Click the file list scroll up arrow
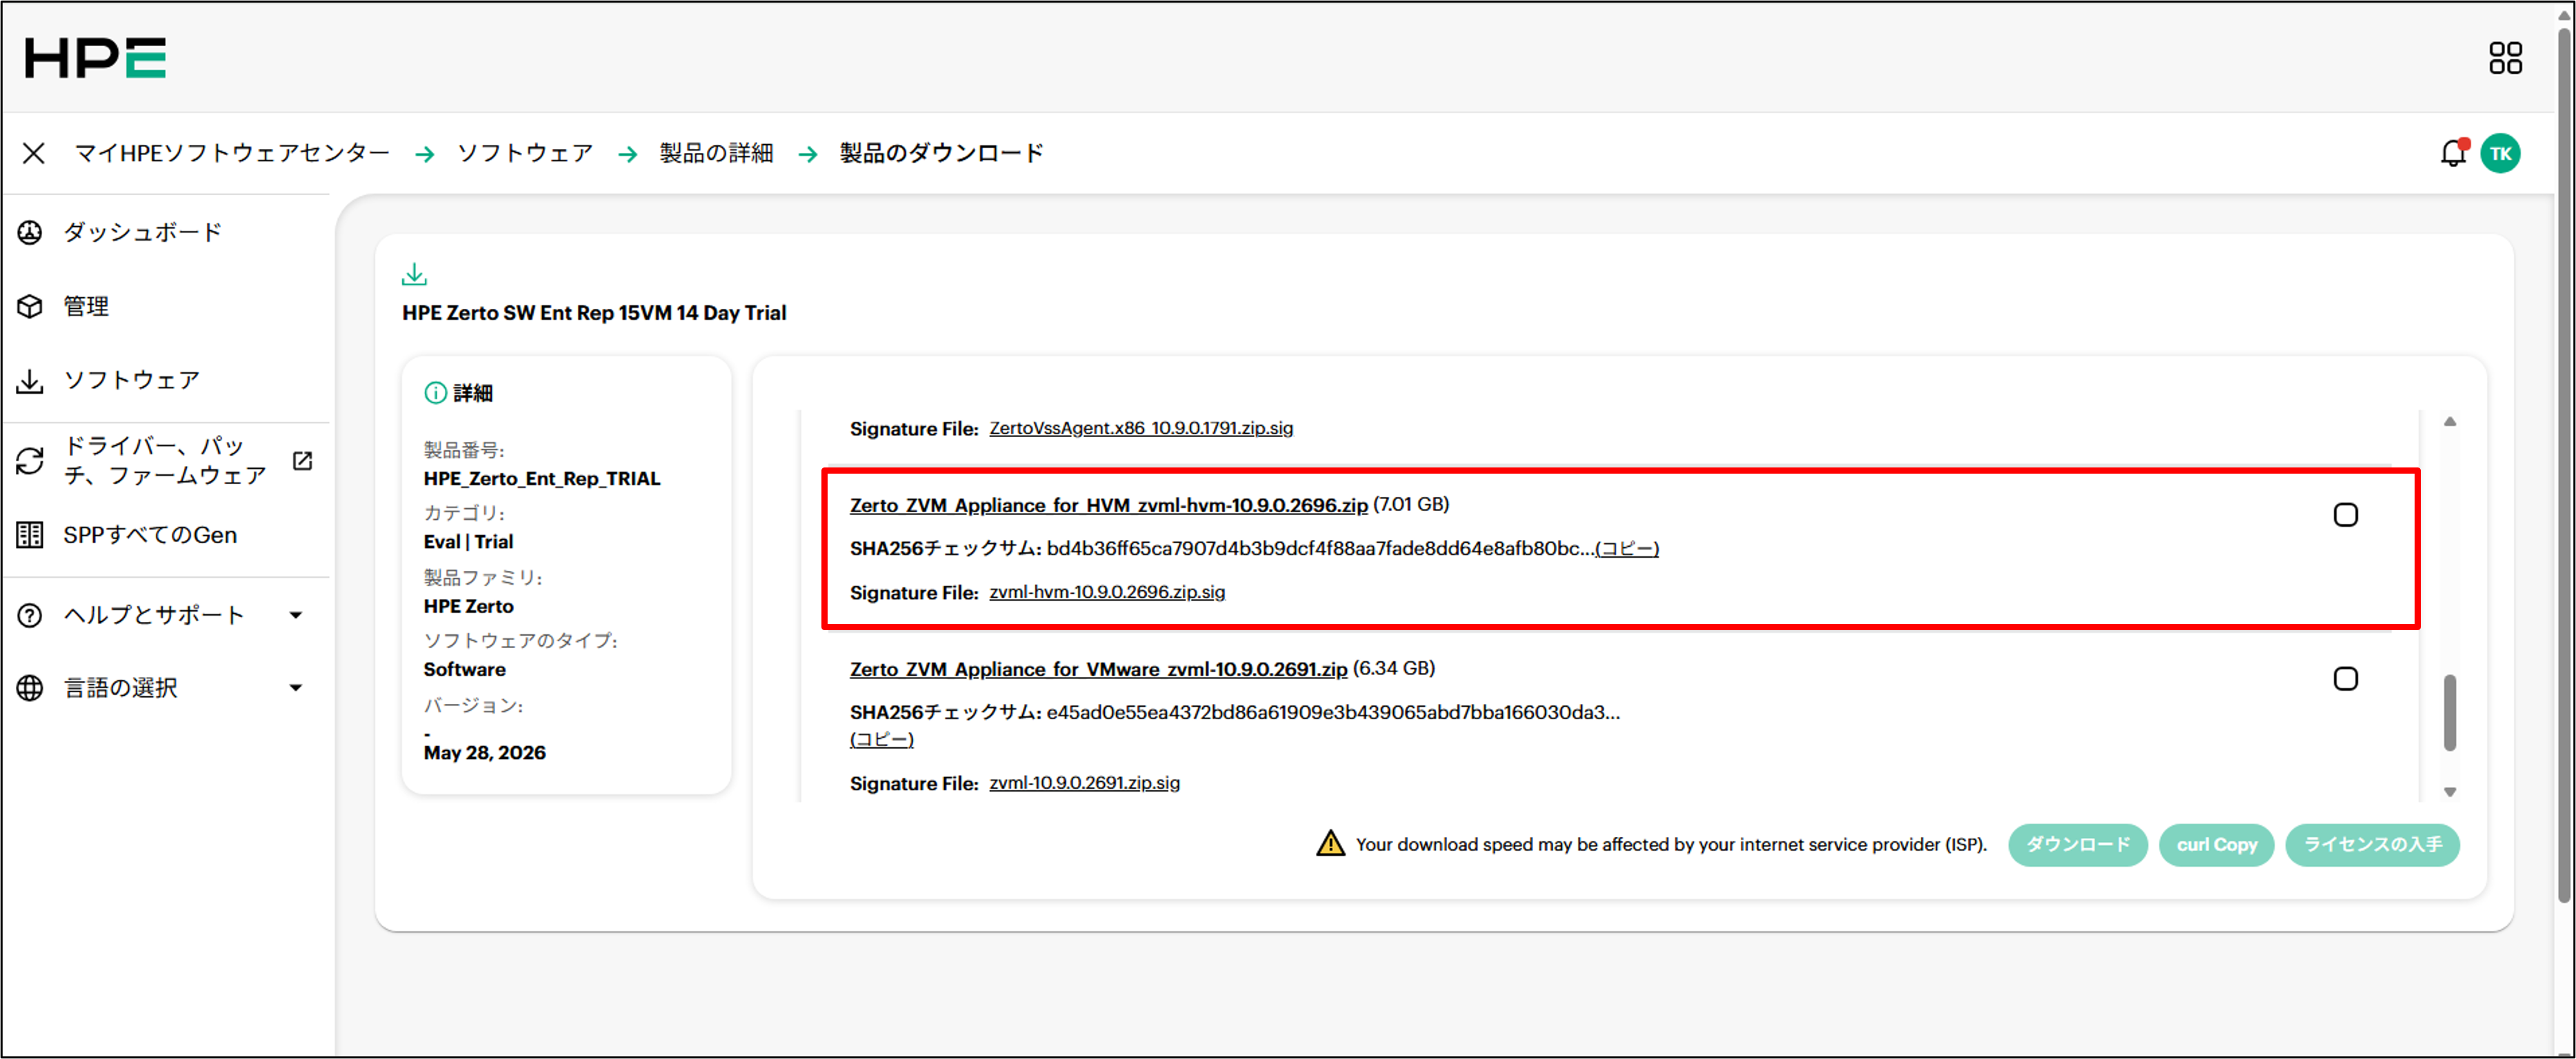The image size is (2576, 1059). (2449, 422)
